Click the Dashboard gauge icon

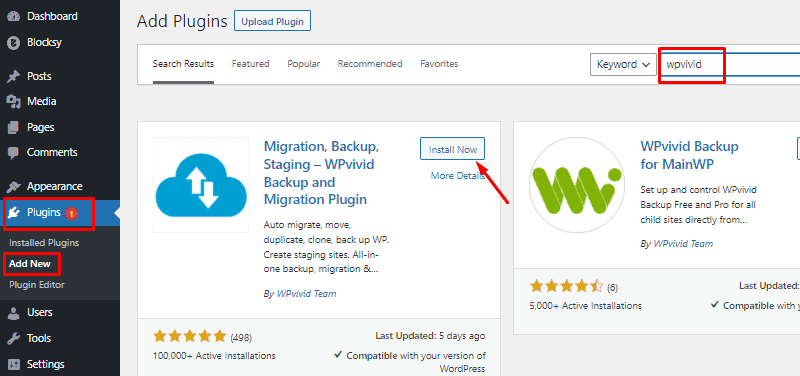pos(13,16)
